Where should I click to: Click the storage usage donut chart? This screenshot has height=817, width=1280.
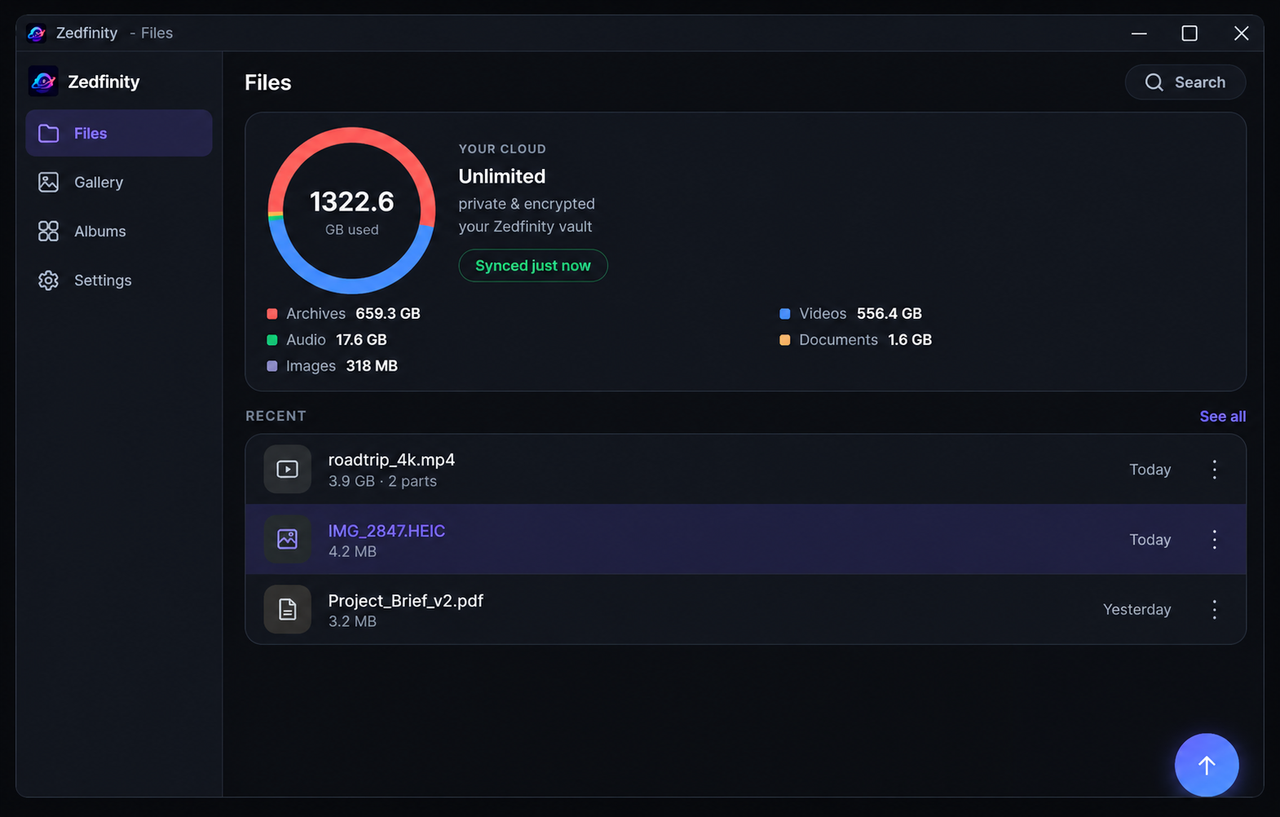pos(351,210)
